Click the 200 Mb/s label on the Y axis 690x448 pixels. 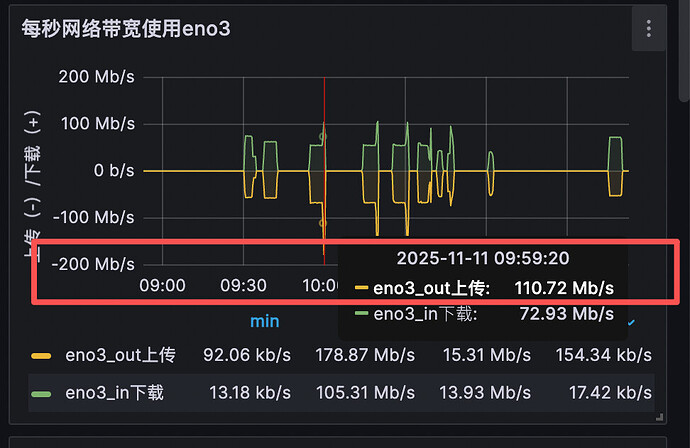point(97,77)
